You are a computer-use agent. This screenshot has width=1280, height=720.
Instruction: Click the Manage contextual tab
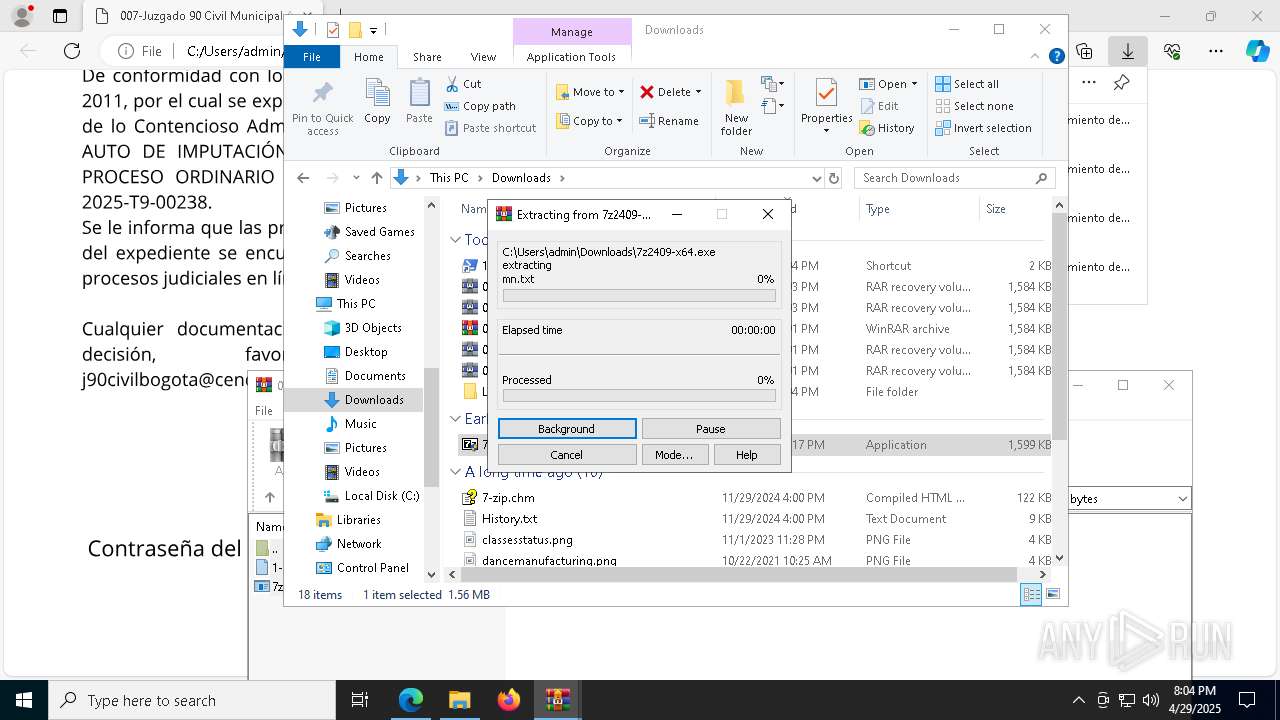tap(572, 32)
